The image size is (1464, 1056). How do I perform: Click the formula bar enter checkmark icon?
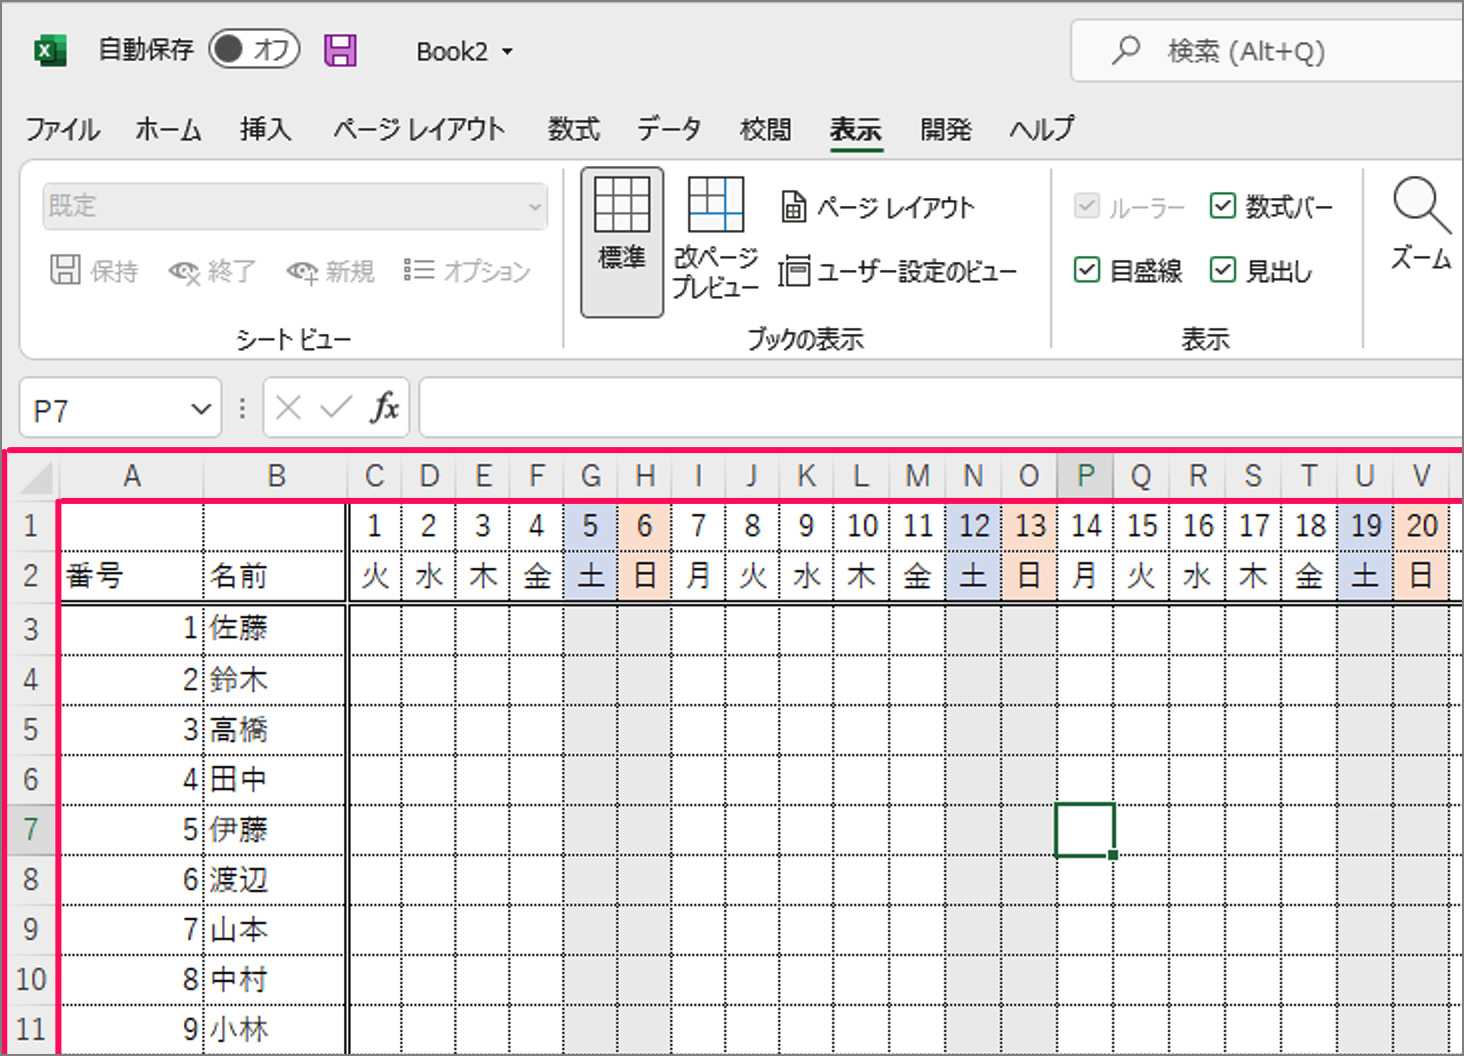click(336, 408)
